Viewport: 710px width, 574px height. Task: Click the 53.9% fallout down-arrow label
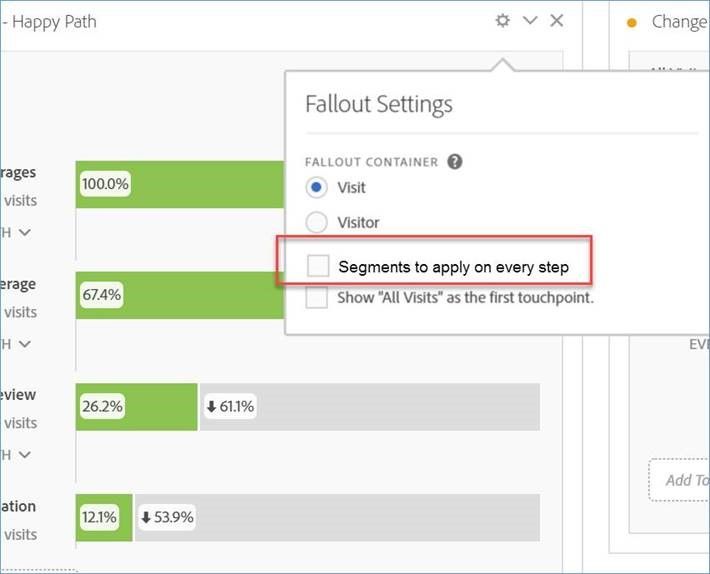pos(168,518)
